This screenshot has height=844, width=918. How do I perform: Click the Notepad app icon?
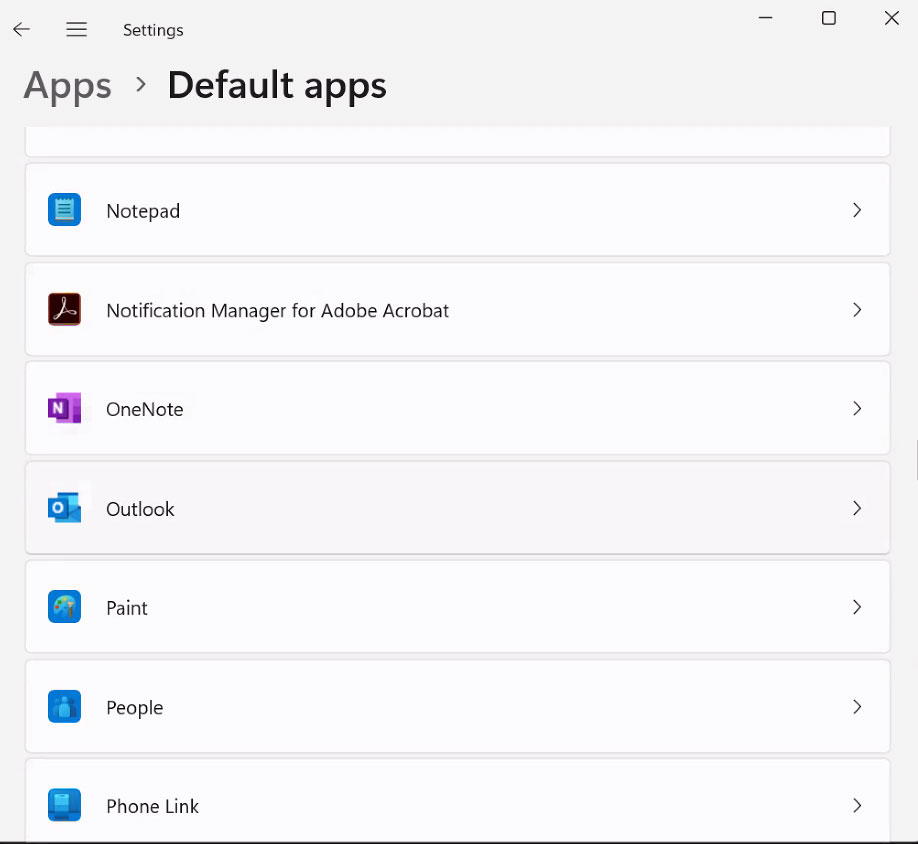coord(64,210)
